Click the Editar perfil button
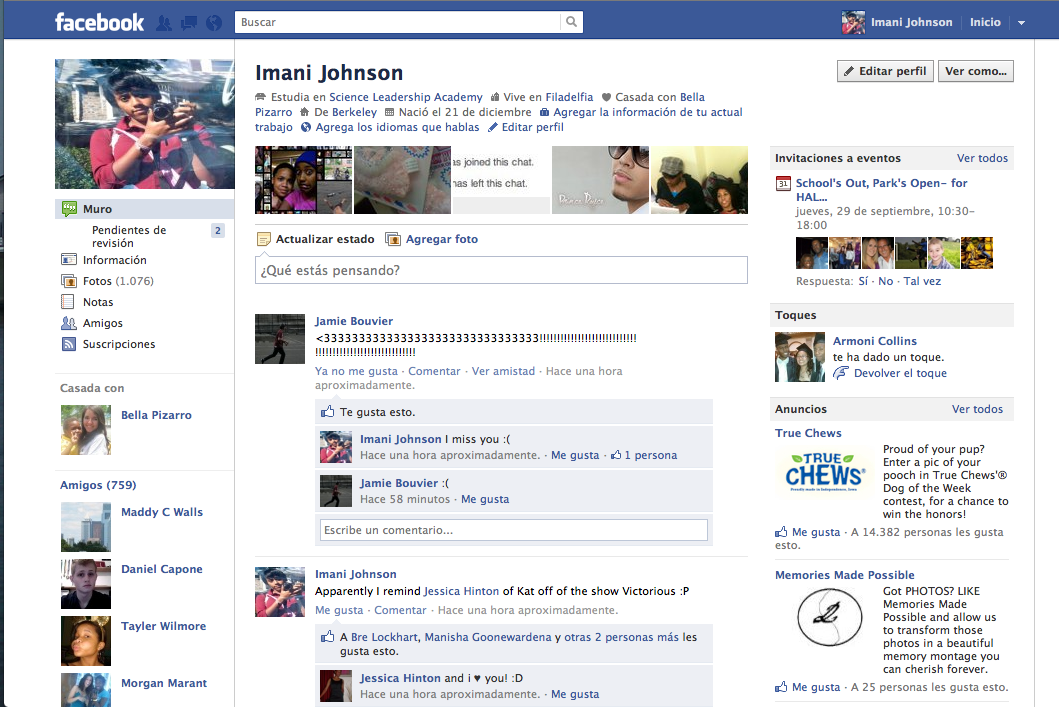 coord(885,71)
